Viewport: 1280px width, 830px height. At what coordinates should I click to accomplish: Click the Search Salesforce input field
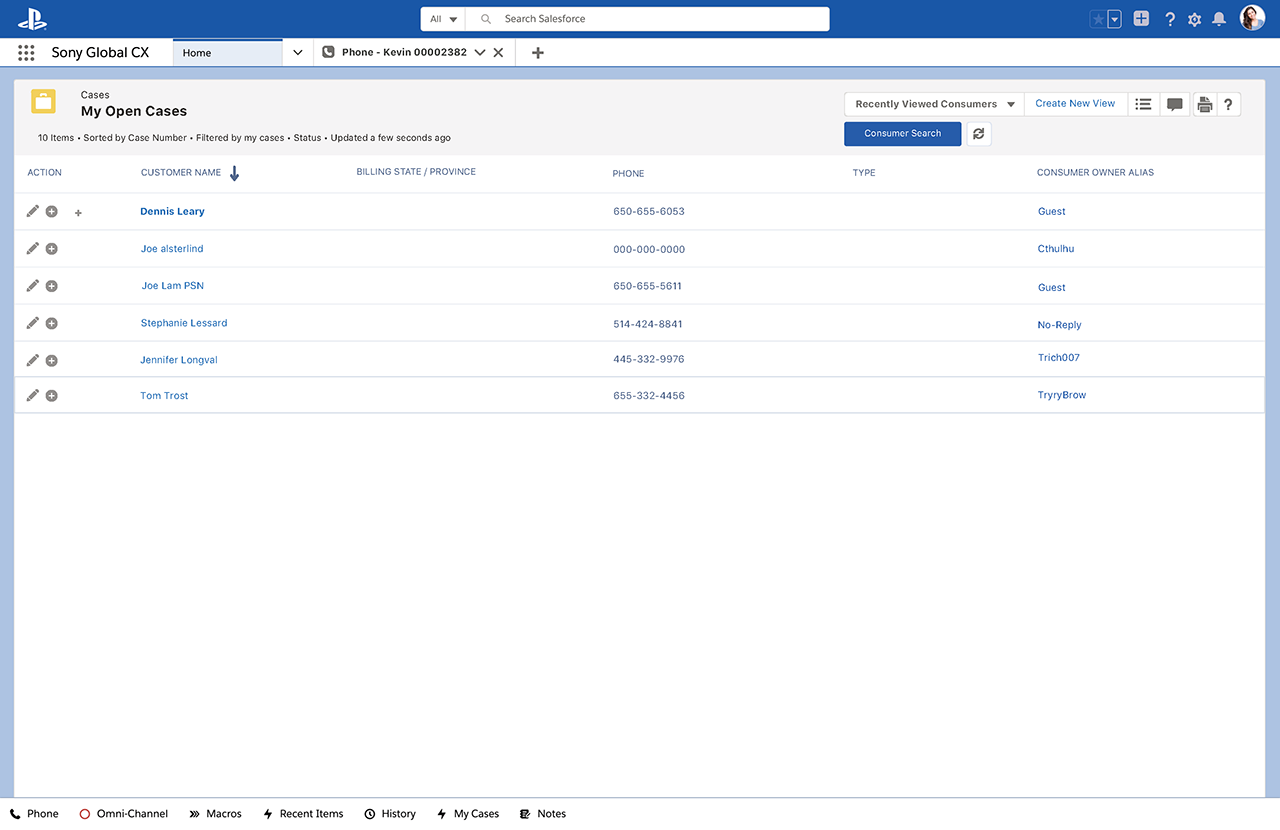point(660,19)
